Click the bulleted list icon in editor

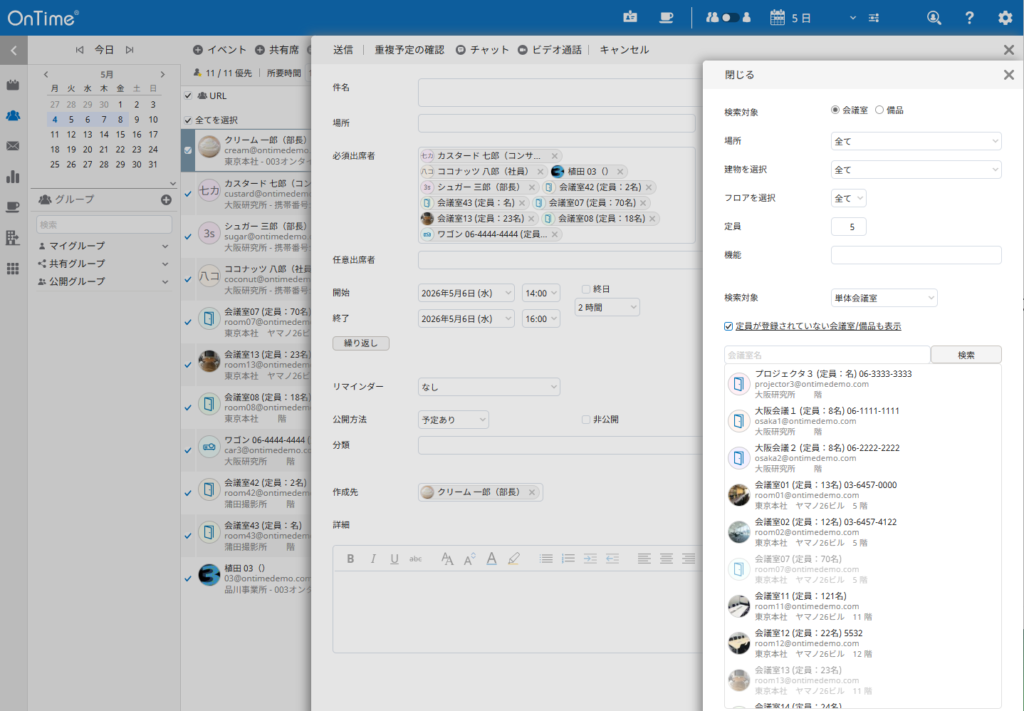tap(546, 558)
